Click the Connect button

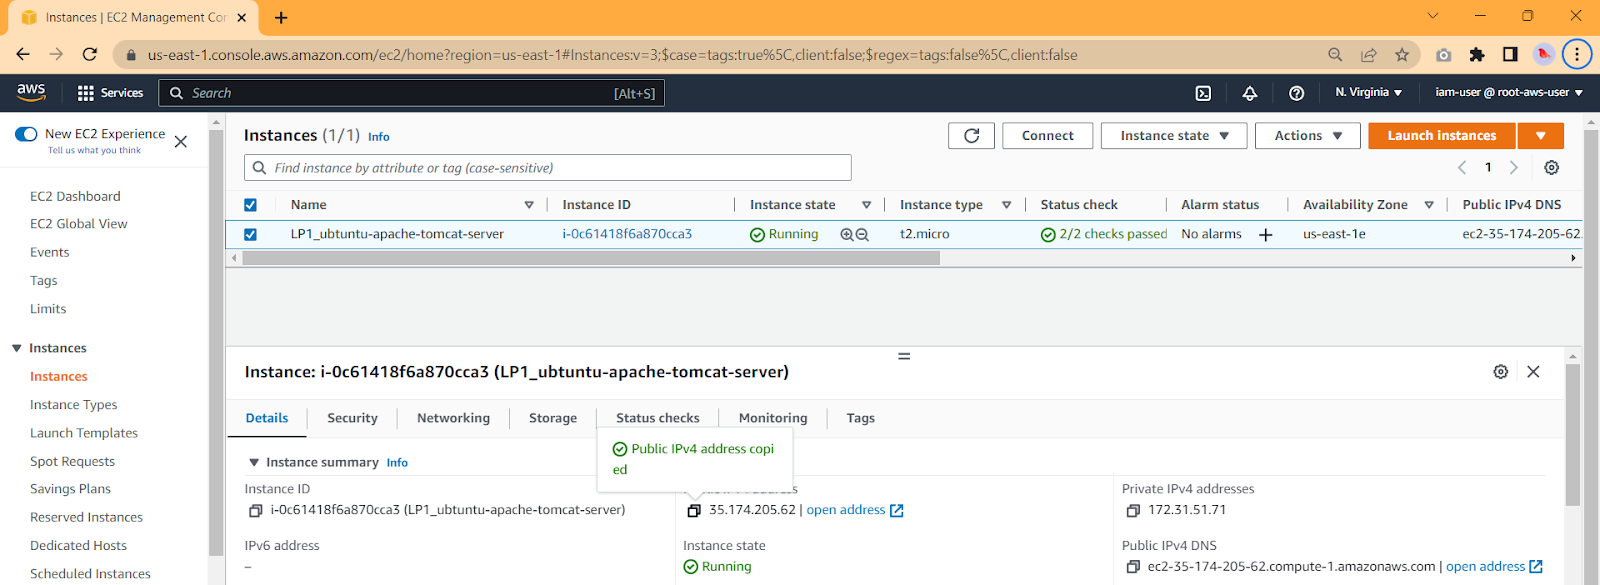tap(1048, 136)
